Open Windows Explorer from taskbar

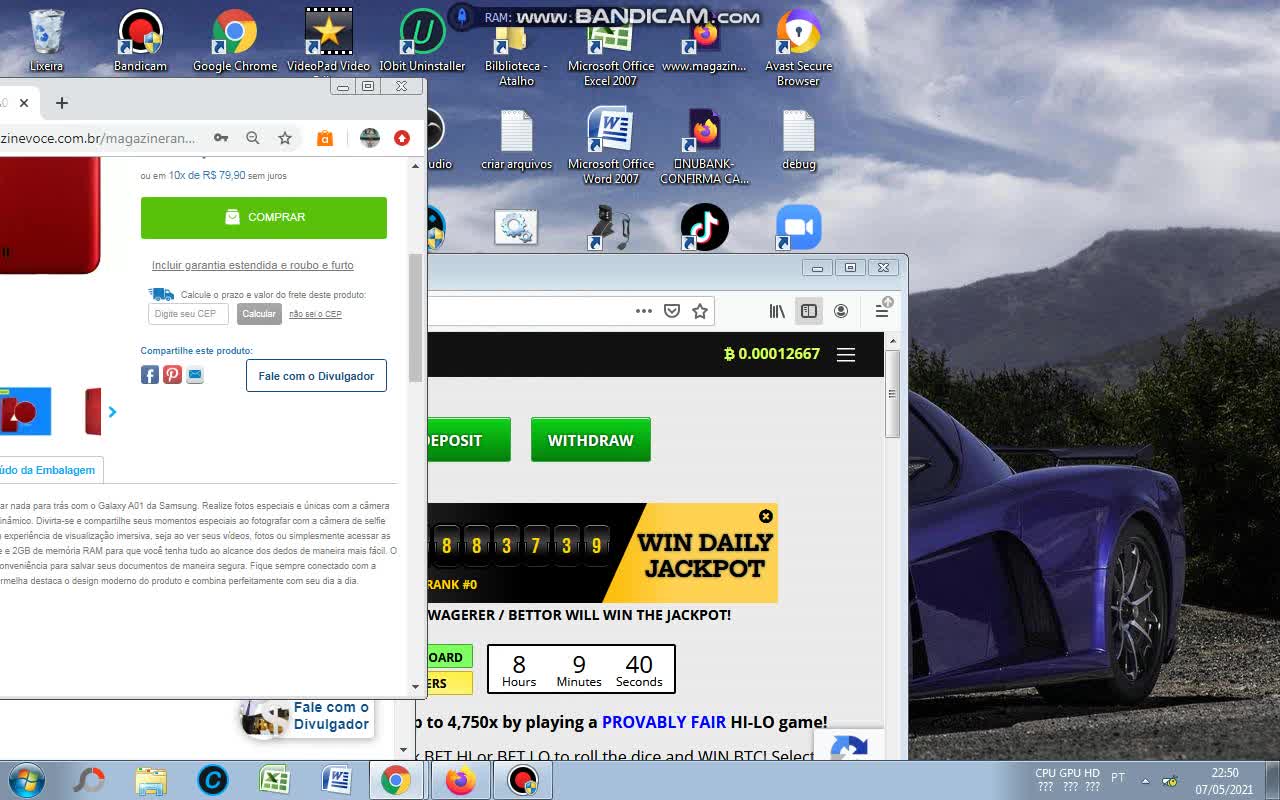point(151,780)
